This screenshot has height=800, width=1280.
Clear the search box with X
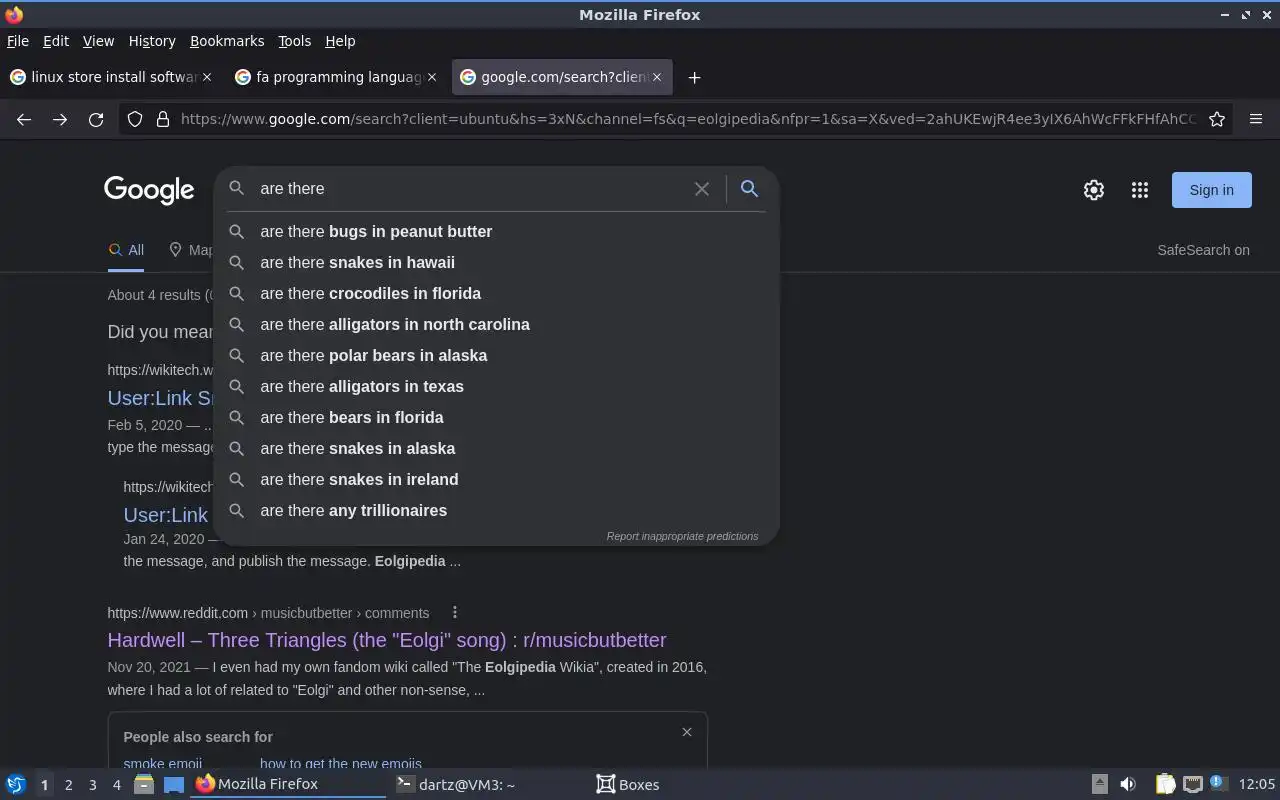pos(702,189)
